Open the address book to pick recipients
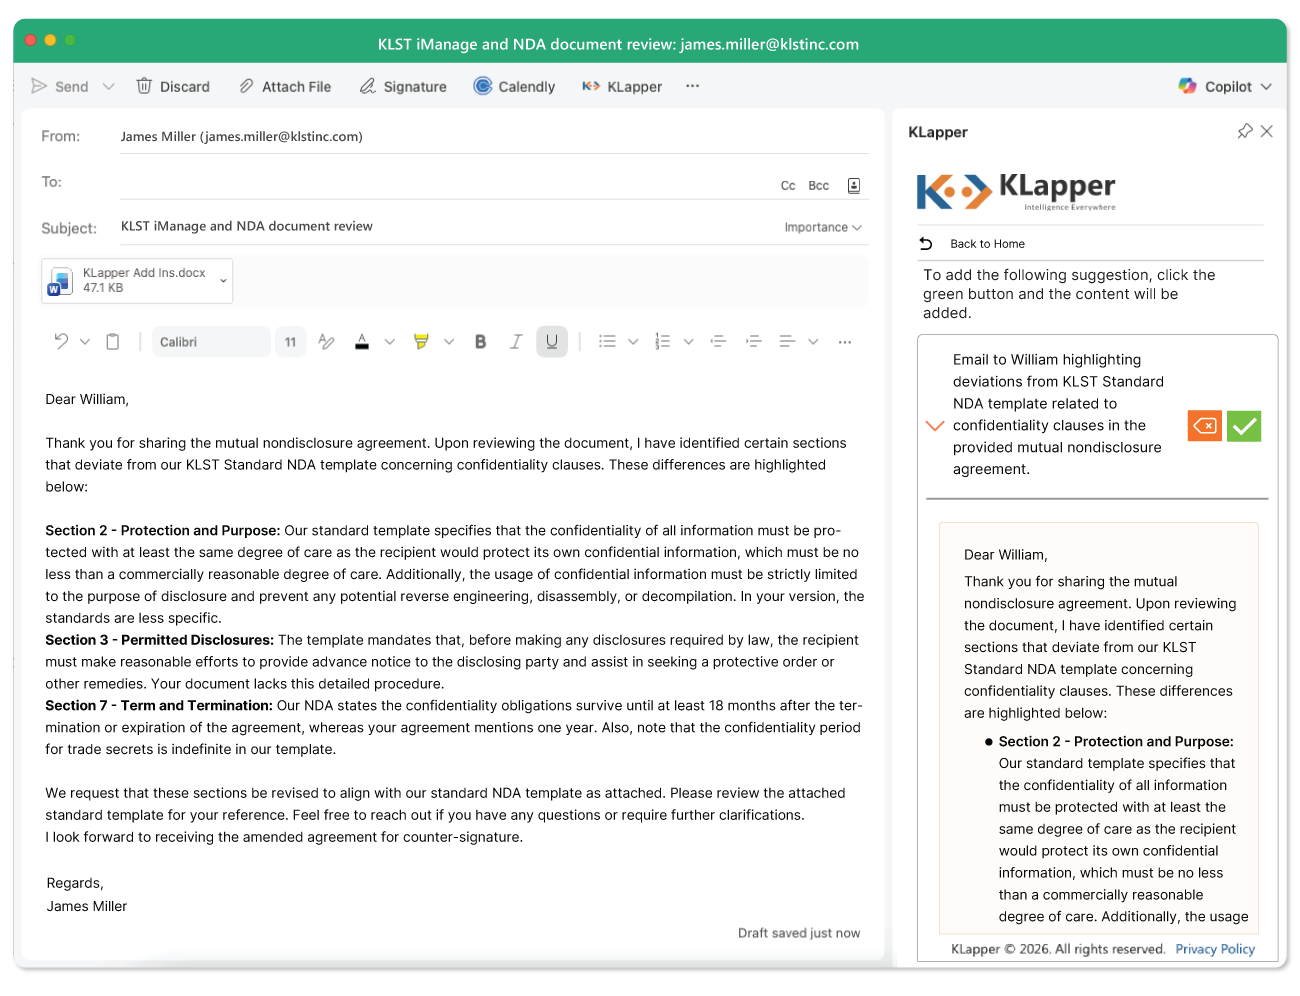The width and height of the screenshot is (1300, 996). tap(853, 185)
